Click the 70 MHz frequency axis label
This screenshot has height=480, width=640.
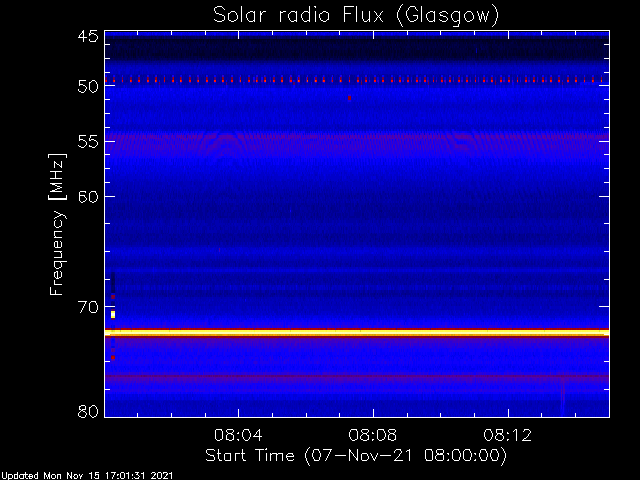click(x=88, y=307)
